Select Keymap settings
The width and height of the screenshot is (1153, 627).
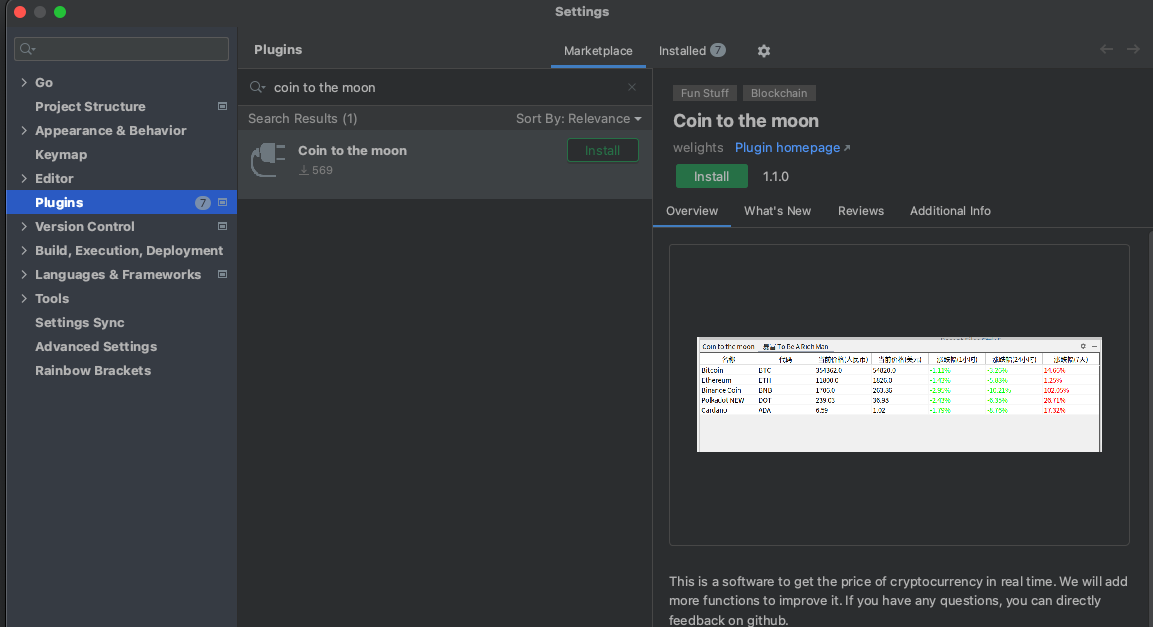point(61,154)
